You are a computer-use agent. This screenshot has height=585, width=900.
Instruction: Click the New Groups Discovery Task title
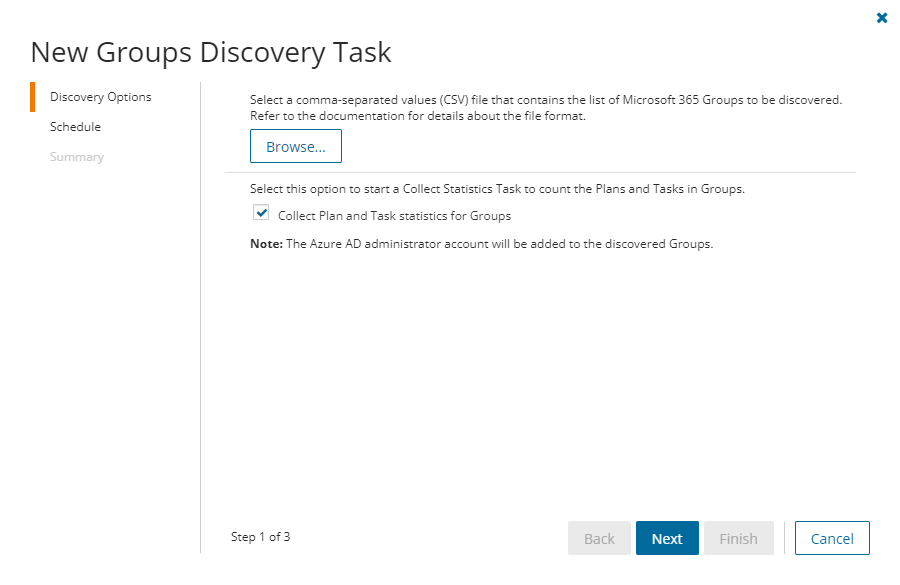[211, 52]
